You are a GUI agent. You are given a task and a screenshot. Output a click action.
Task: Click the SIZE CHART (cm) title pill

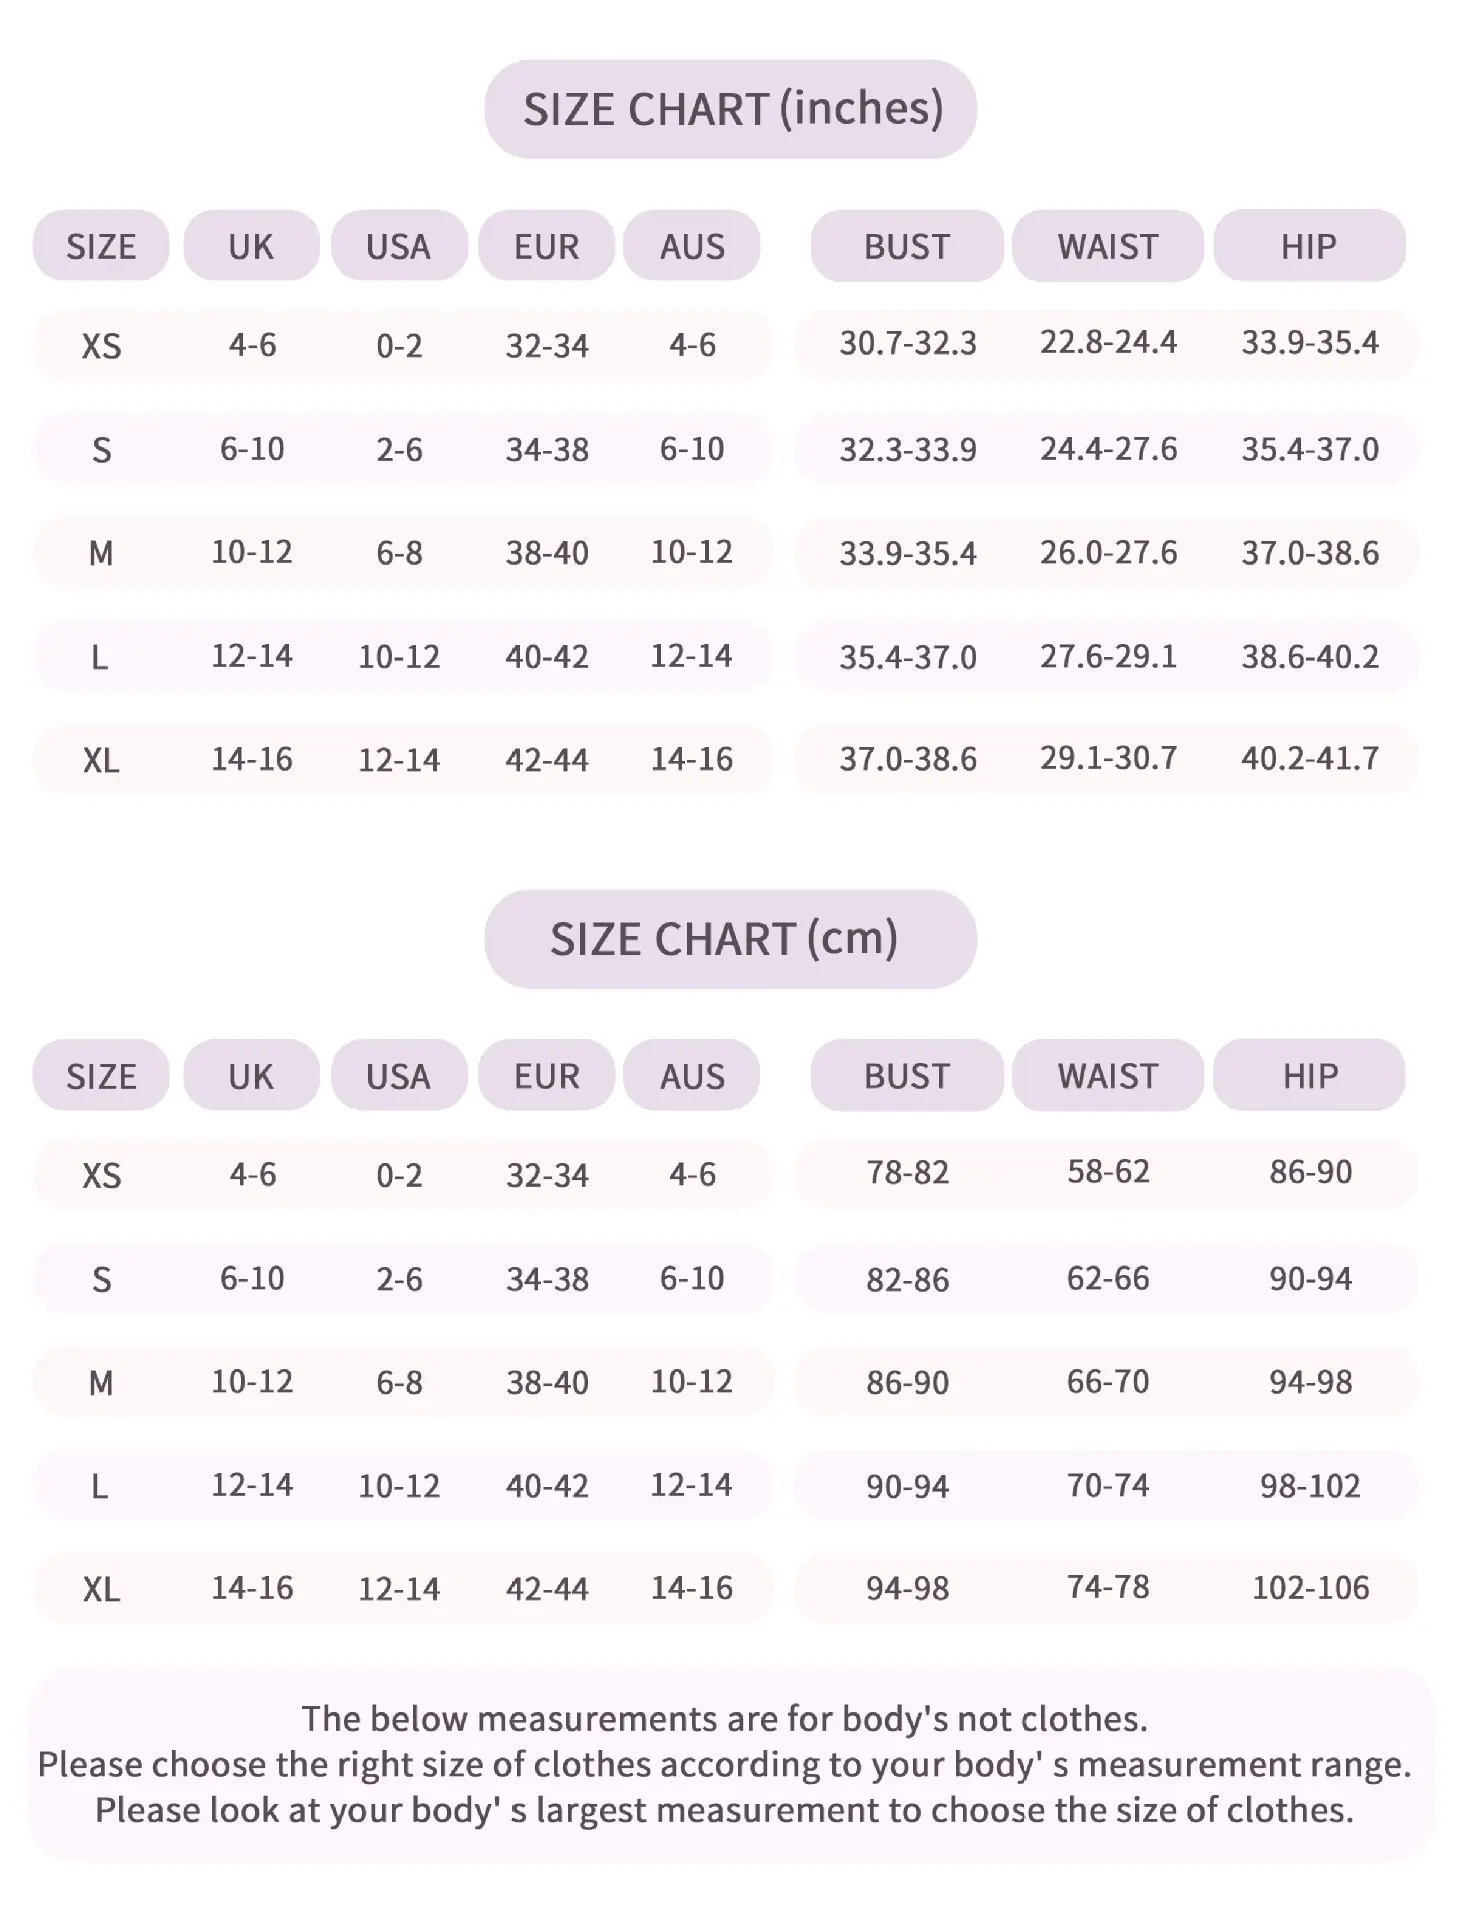(730, 939)
